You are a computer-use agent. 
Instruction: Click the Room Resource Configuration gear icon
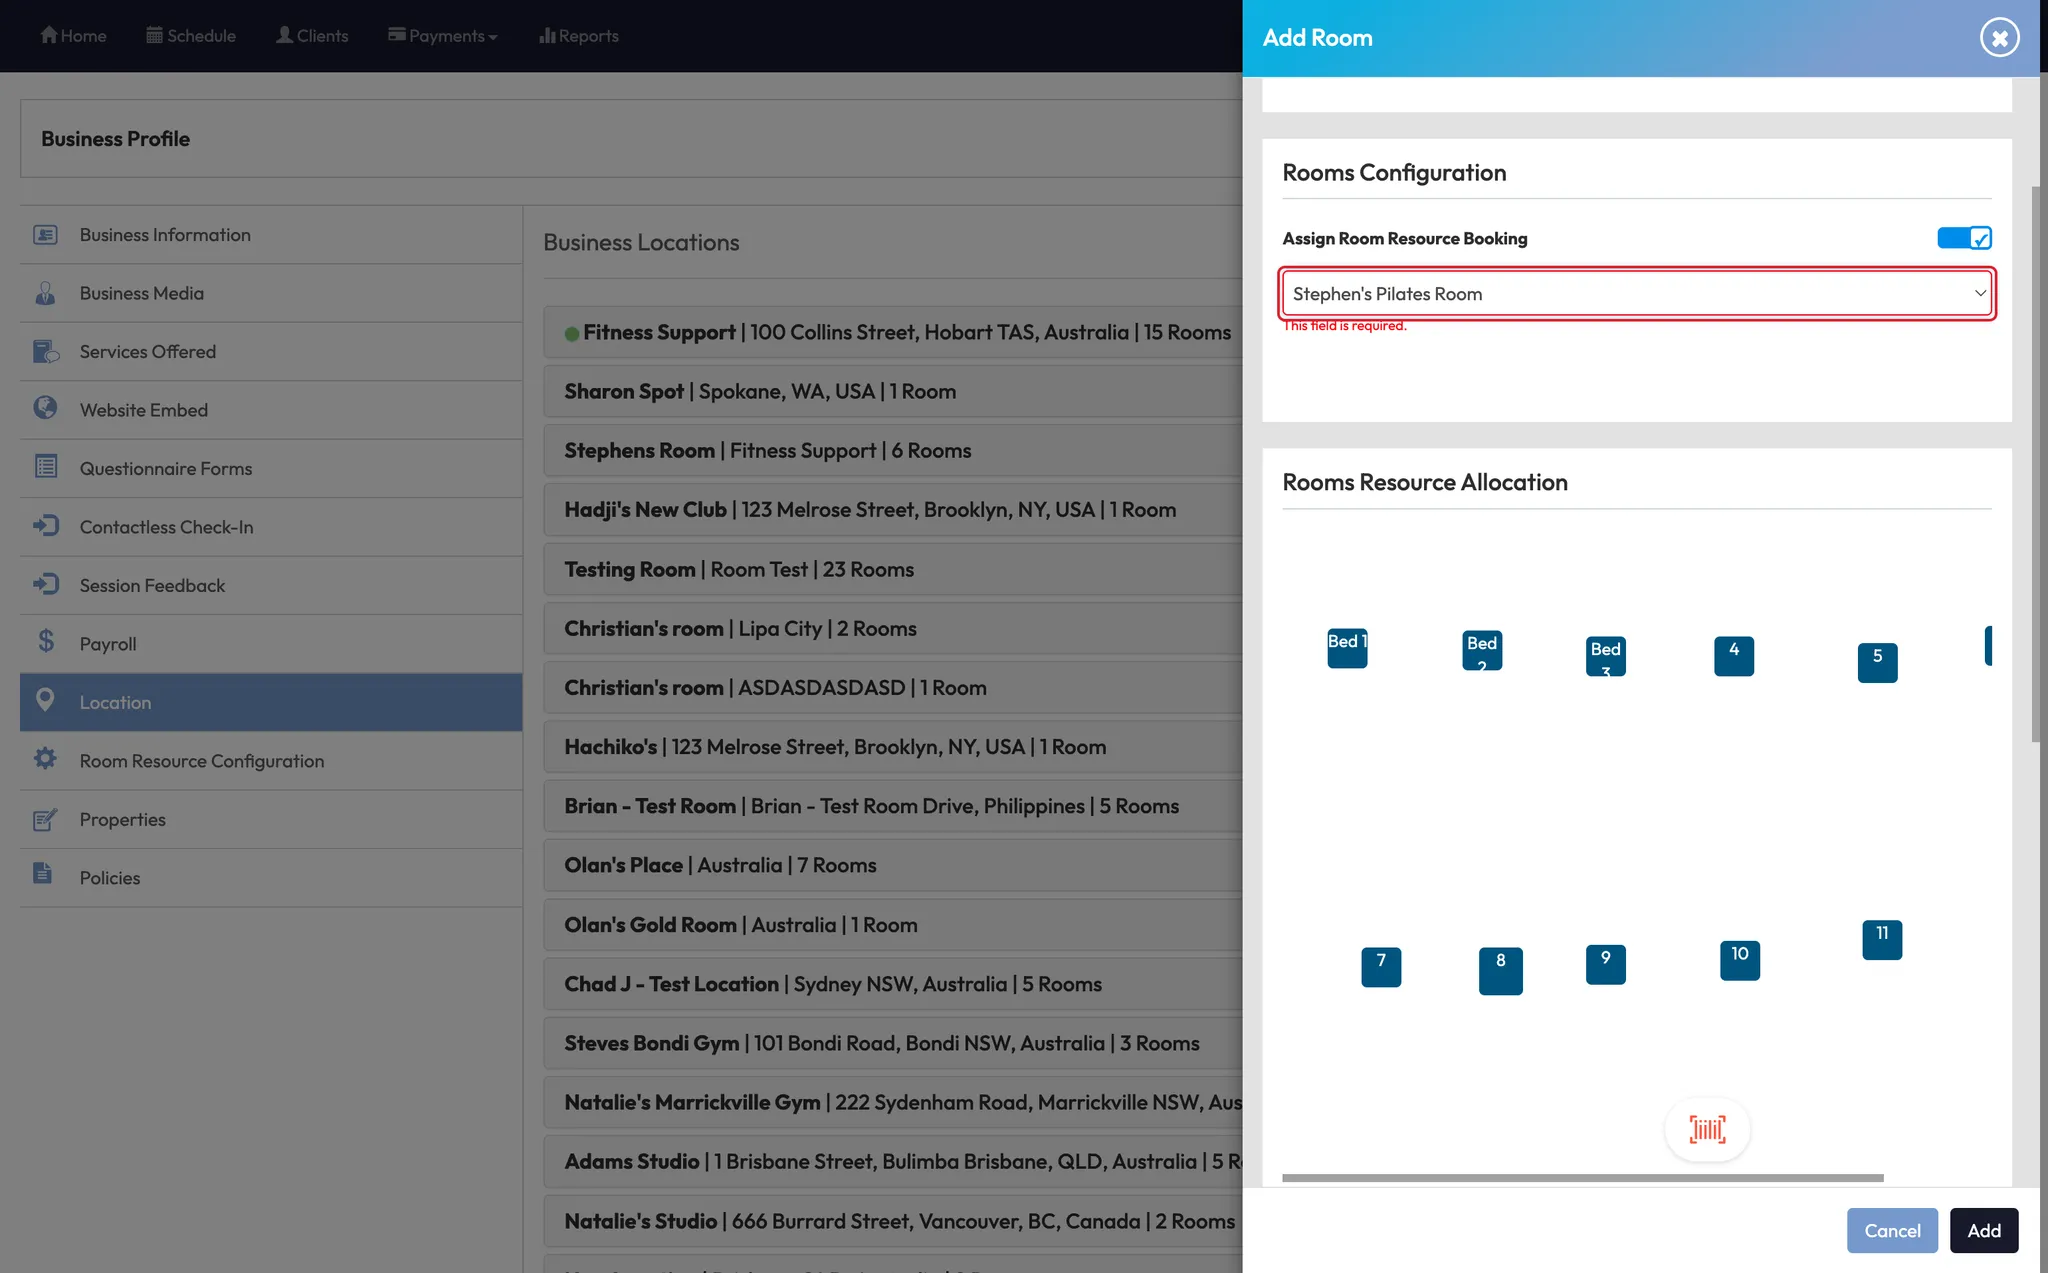pos(45,759)
